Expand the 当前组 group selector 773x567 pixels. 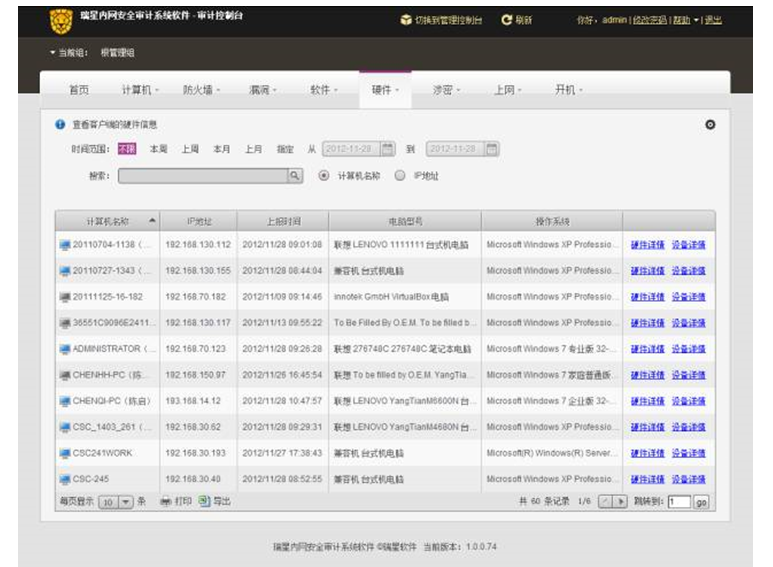pyautogui.click(x=53, y=53)
